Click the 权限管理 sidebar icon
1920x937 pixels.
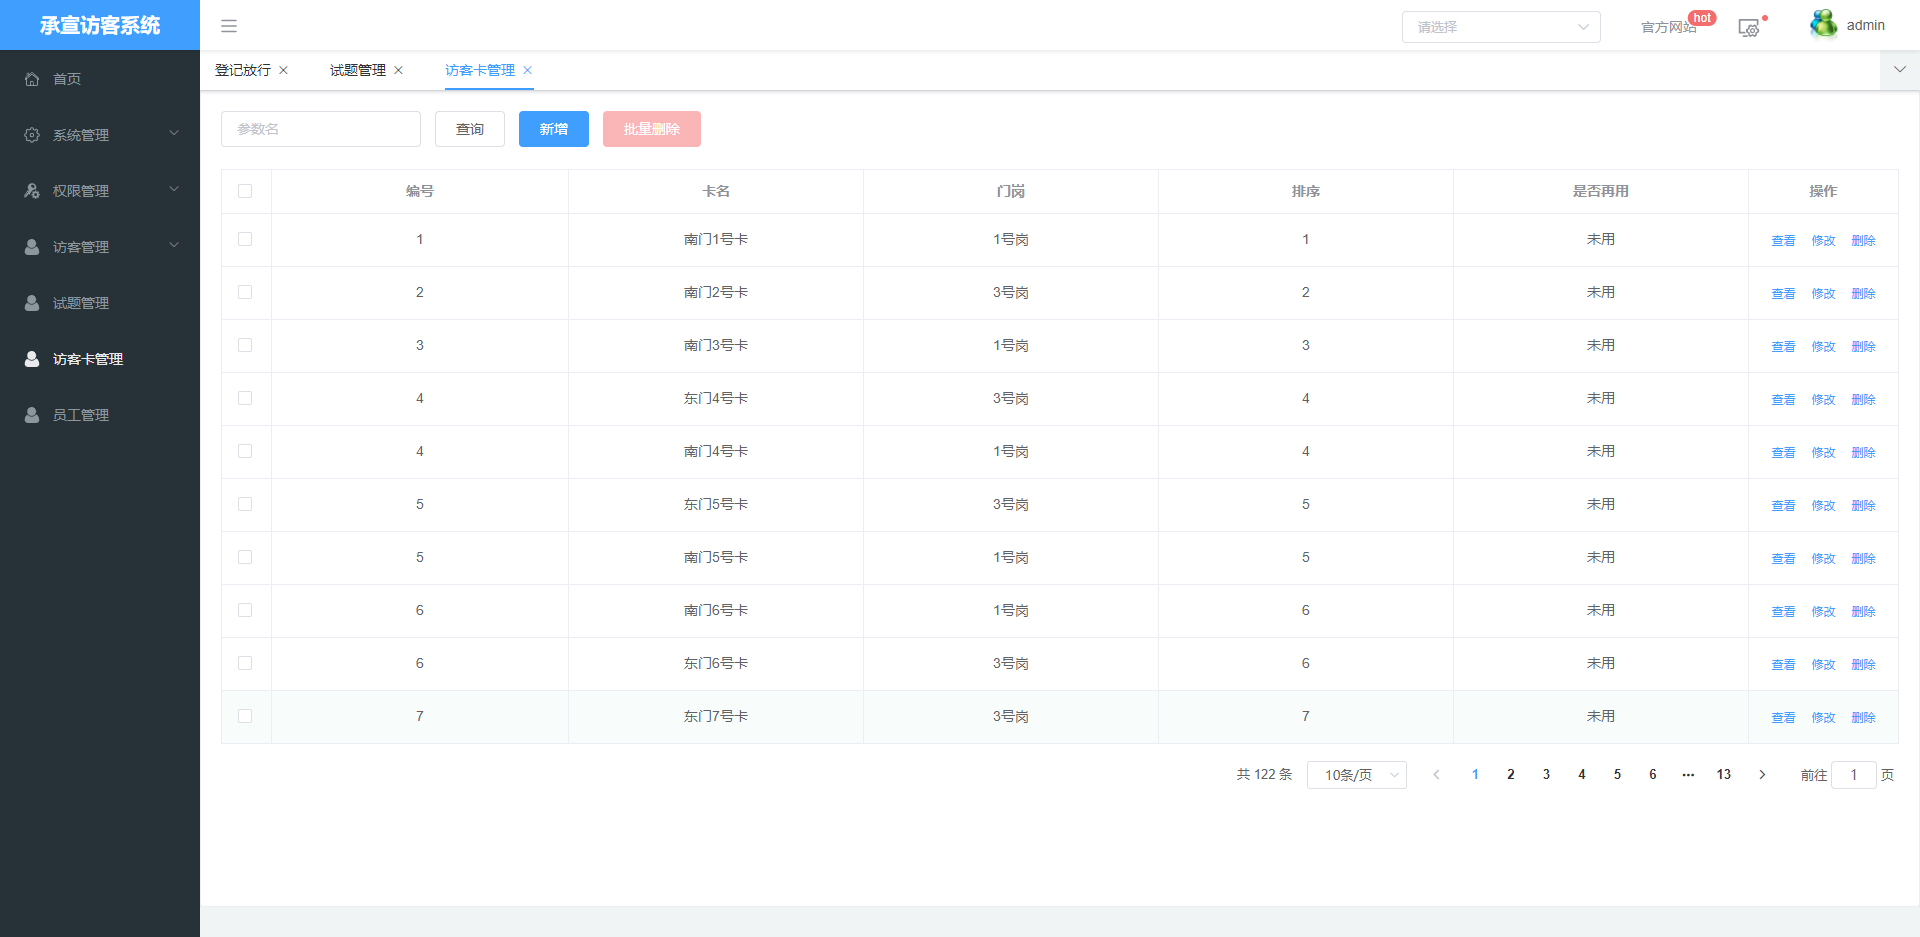coord(32,191)
